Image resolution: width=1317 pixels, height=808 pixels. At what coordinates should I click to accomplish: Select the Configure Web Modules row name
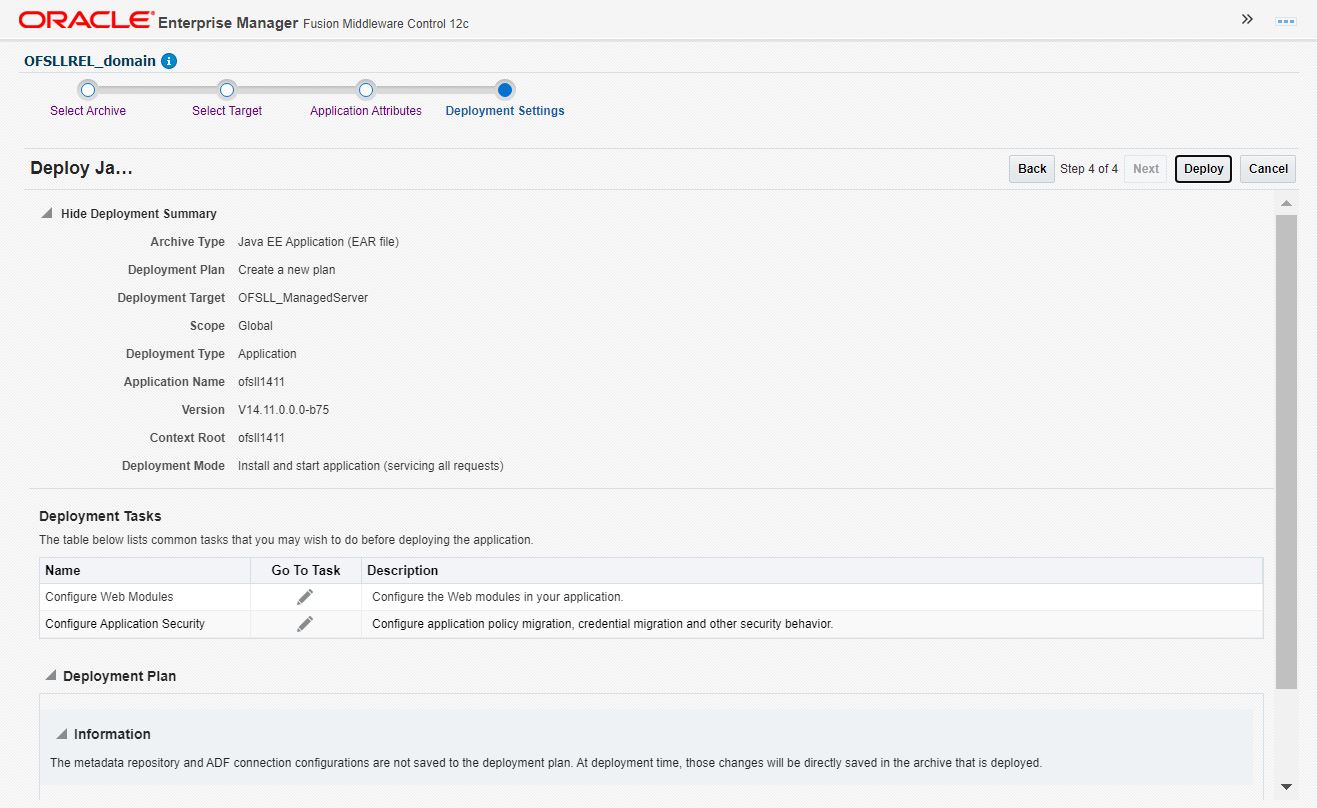tap(109, 597)
